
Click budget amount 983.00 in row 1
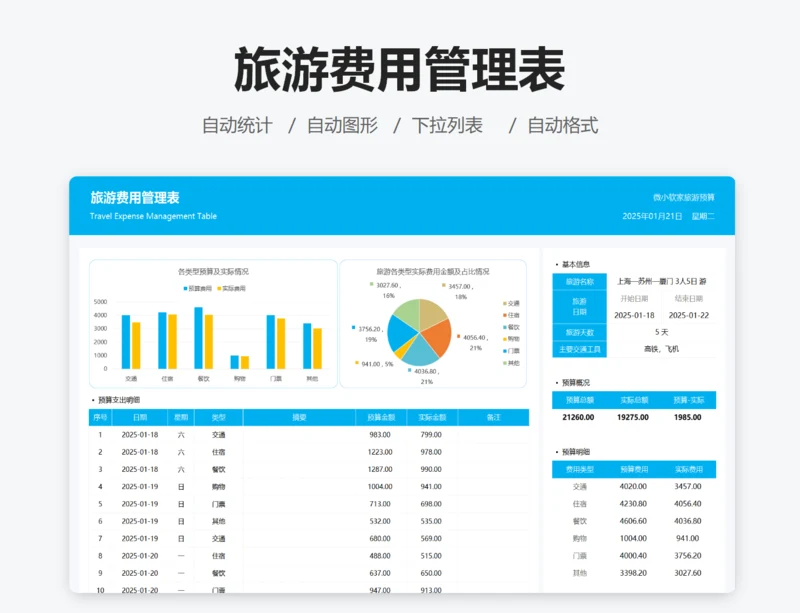click(x=380, y=435)
